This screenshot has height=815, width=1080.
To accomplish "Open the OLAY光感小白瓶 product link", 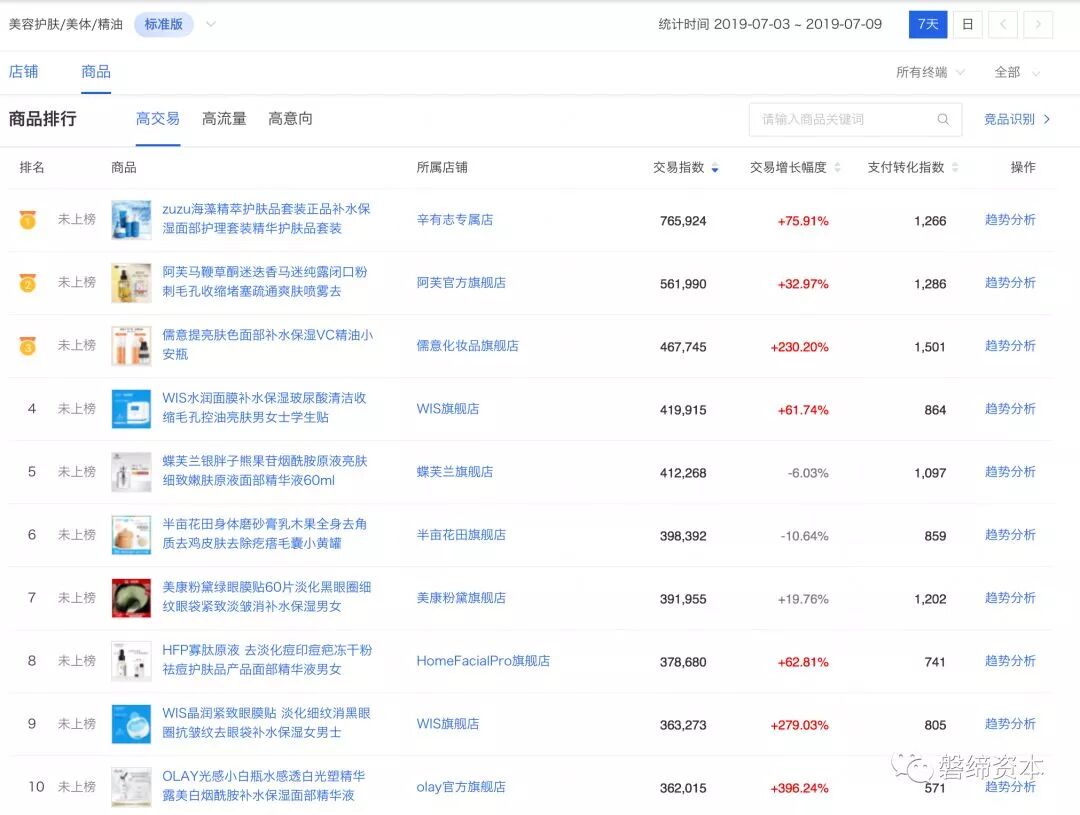I will (x=264, y=786).
